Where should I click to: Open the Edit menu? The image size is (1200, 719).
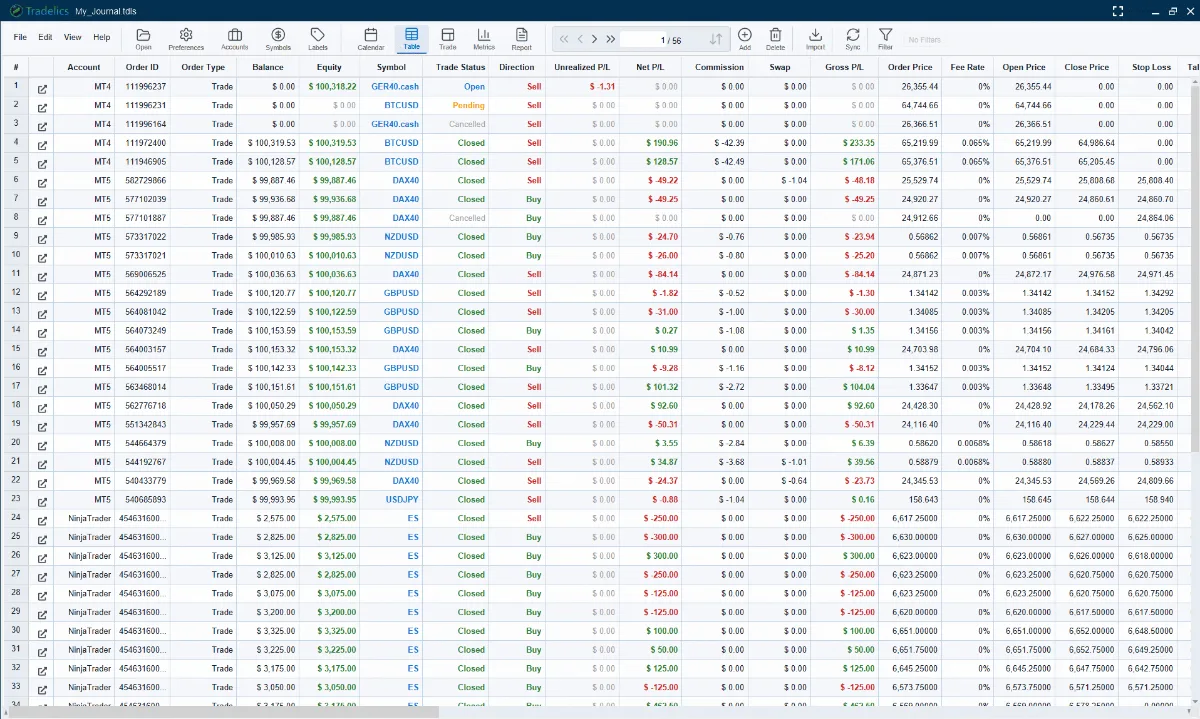tap(45, 37)
